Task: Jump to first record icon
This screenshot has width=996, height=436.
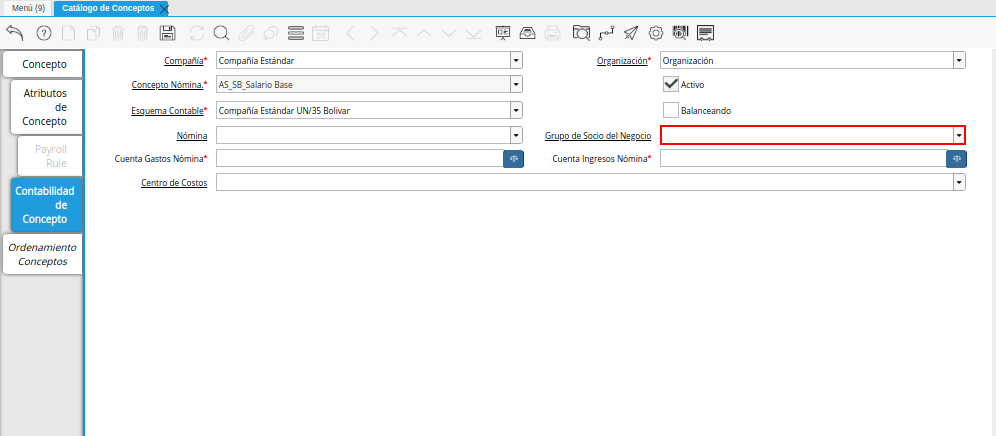Action: point(399,33)
